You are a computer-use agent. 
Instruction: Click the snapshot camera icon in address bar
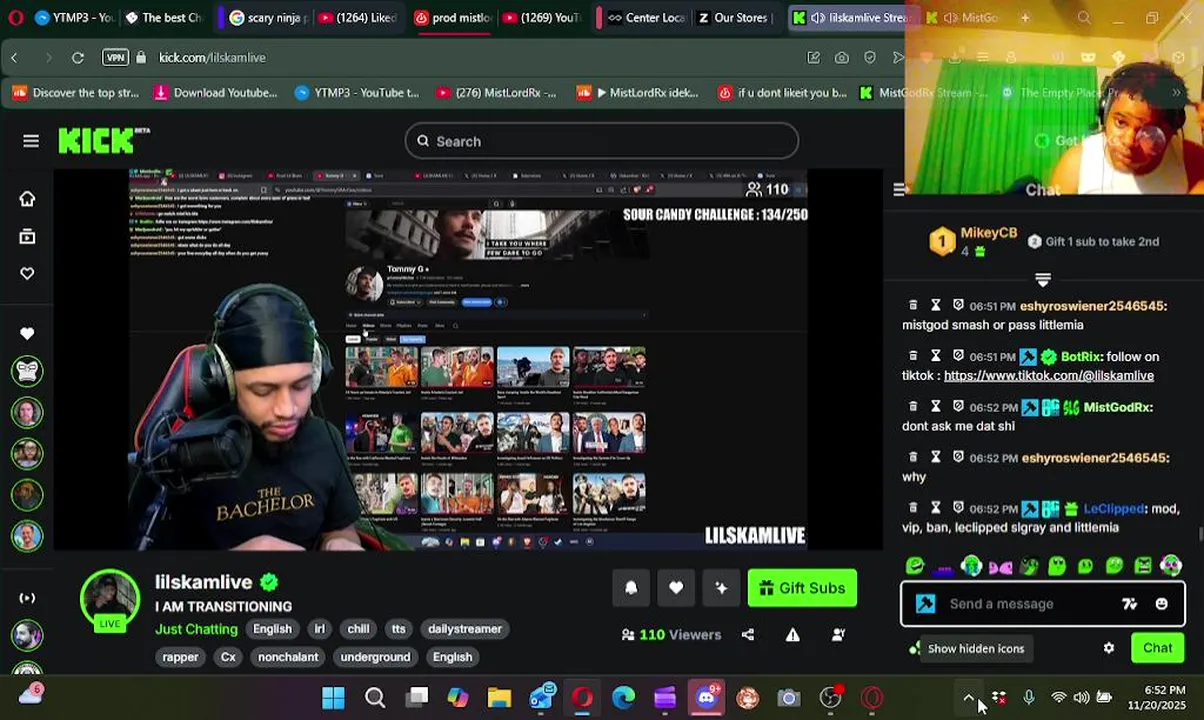[x=842, y=57]
